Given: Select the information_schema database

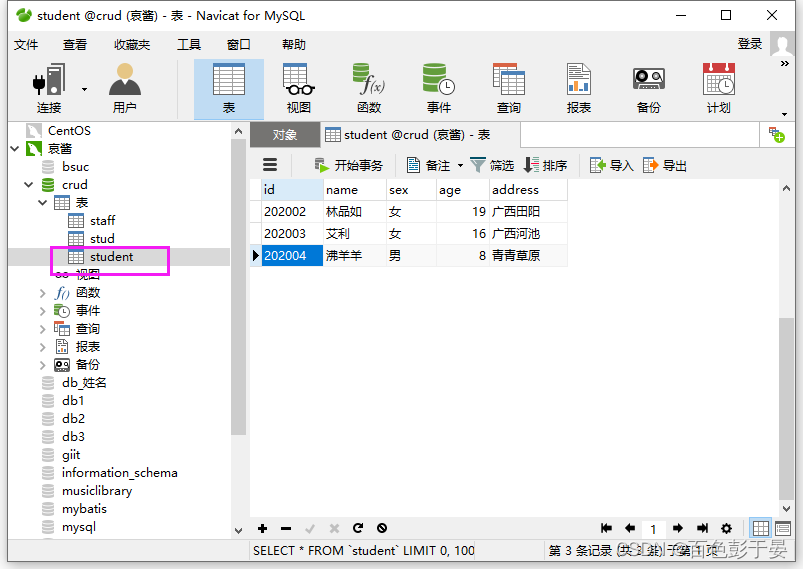Looking at the screenshot, I should [120, 473].
